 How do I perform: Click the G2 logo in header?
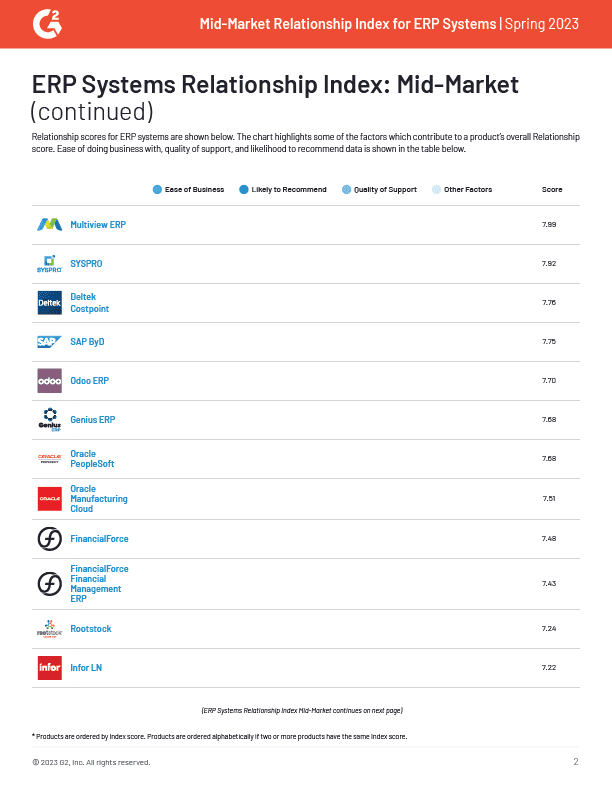(x=46, y=23)
